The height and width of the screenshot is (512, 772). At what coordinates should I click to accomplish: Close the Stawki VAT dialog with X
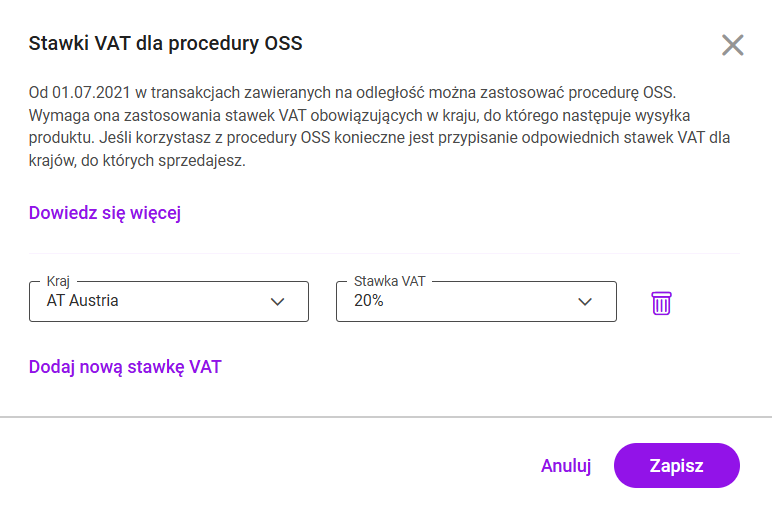733,45
